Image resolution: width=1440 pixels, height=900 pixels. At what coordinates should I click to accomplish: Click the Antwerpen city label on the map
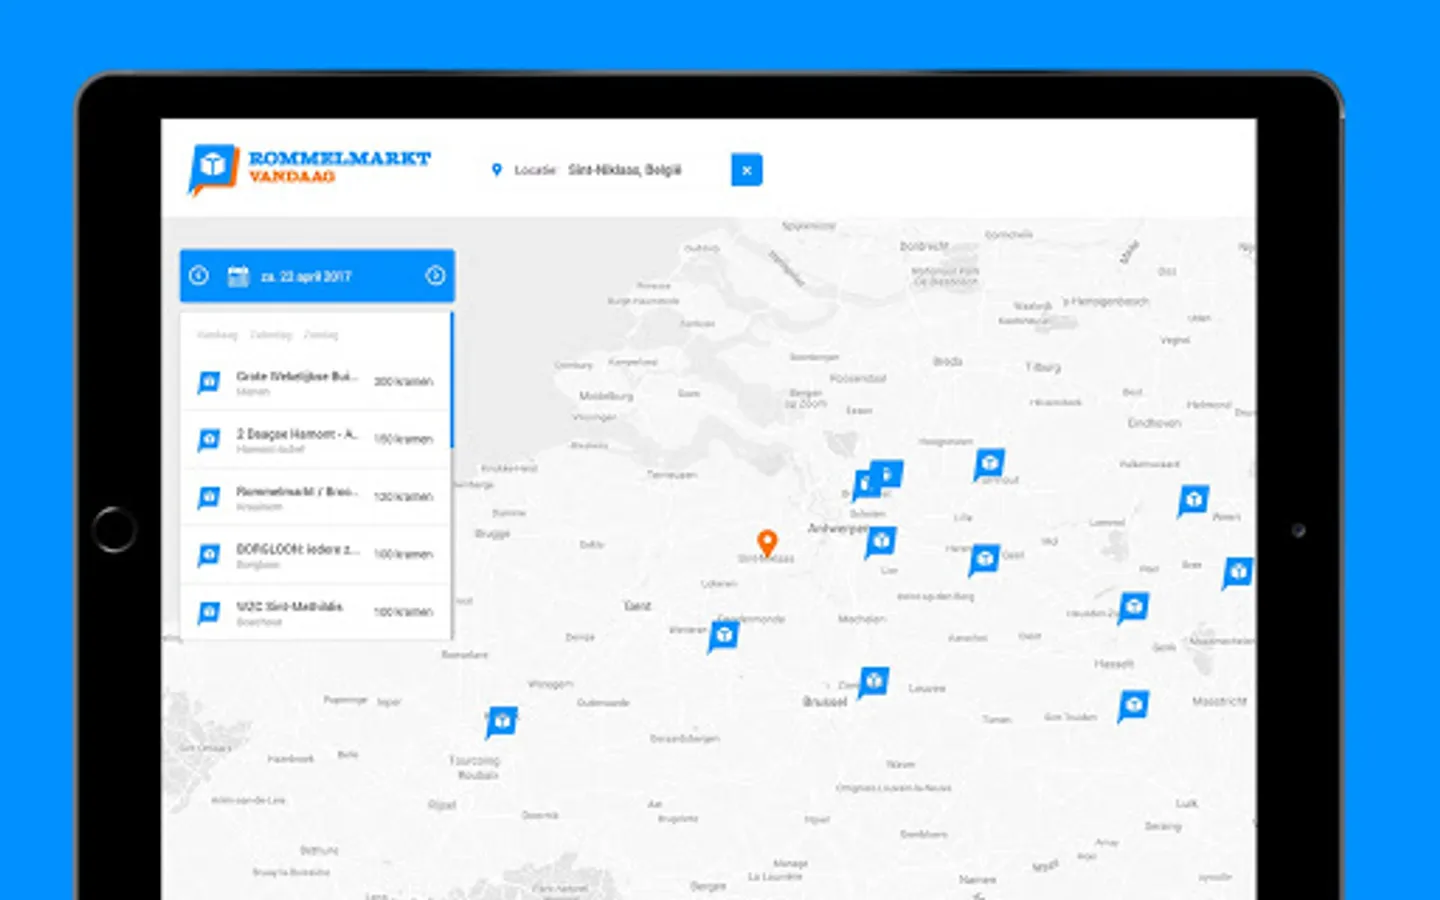coord(836,528)
